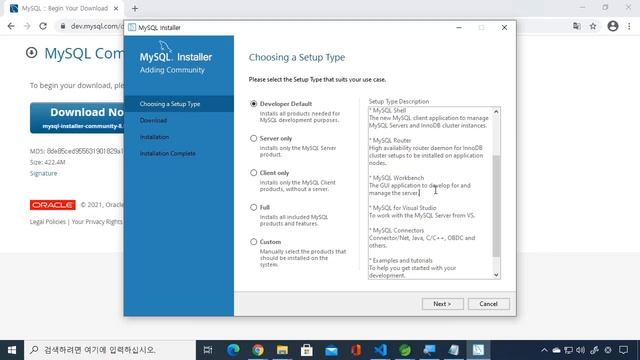Image resolution: width=640 pixels, height=360 pixels.
Task: Select the Developer Default setup type
Action: pos(253,104)
